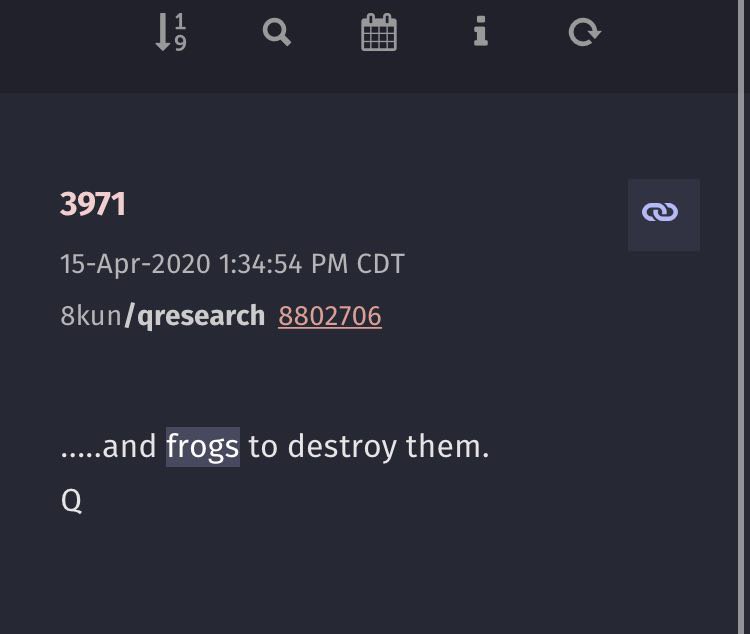Click the leading dots before 'and'
750x634 pixels.
coord(81,456)
